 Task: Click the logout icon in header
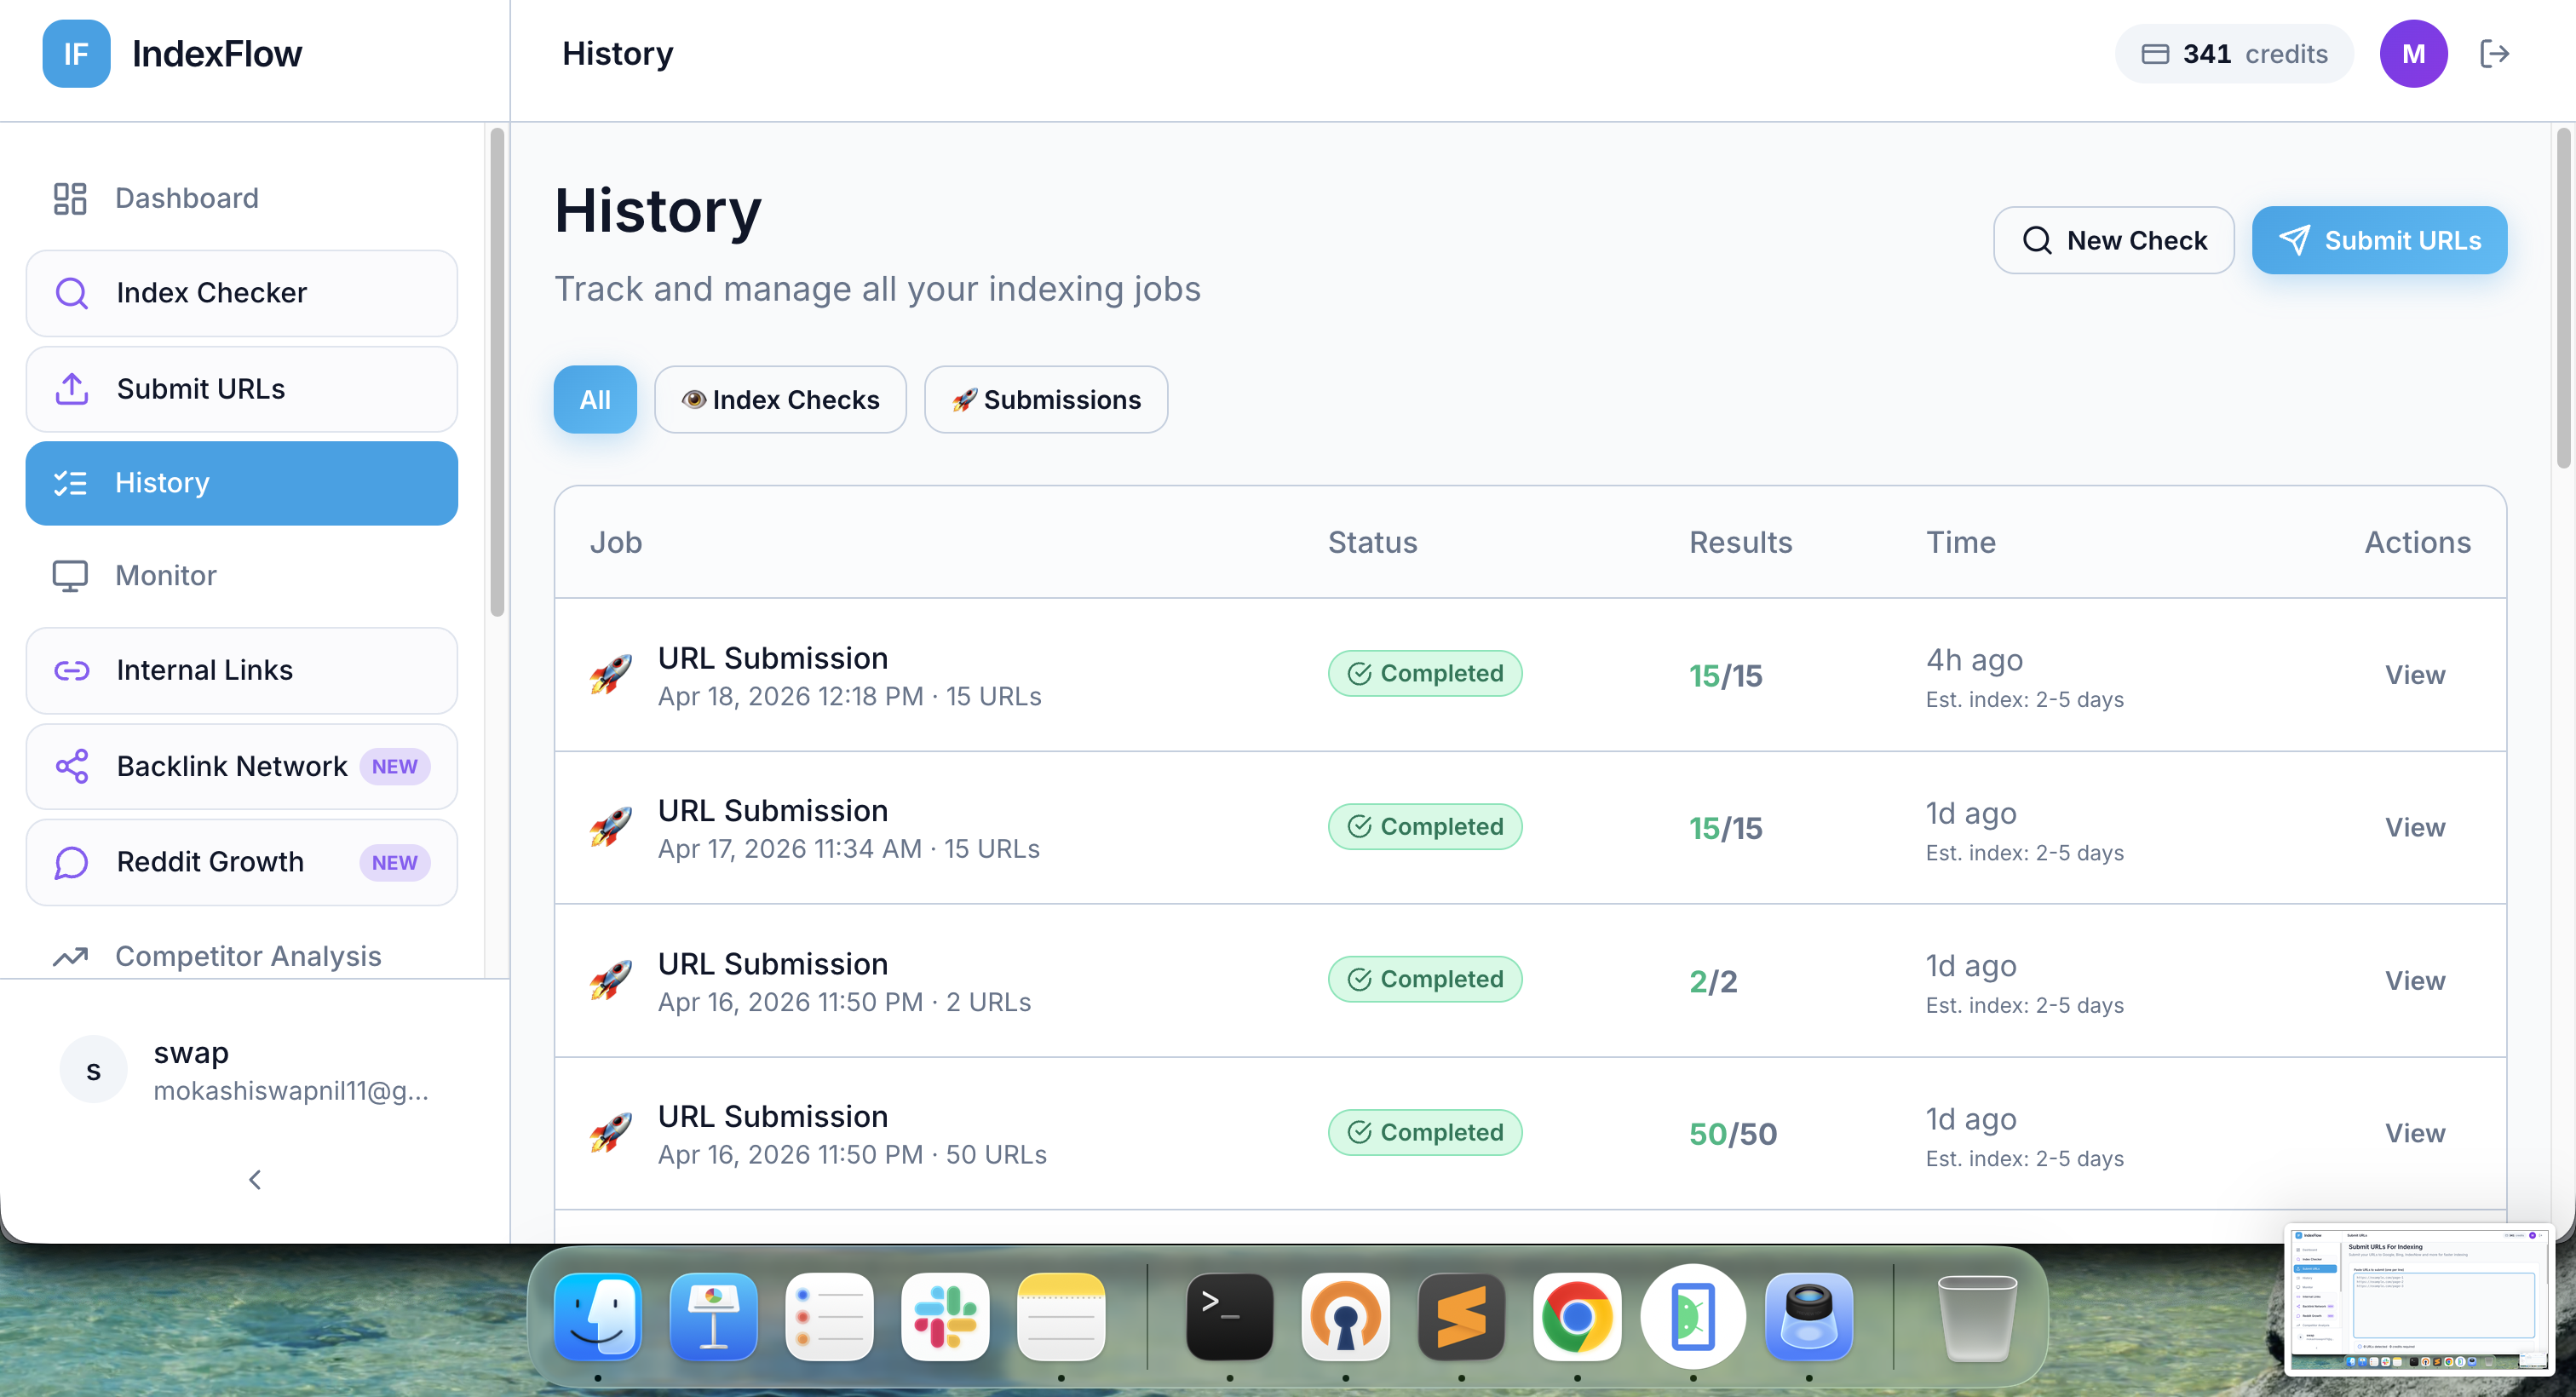click(x=2494, y=54)
